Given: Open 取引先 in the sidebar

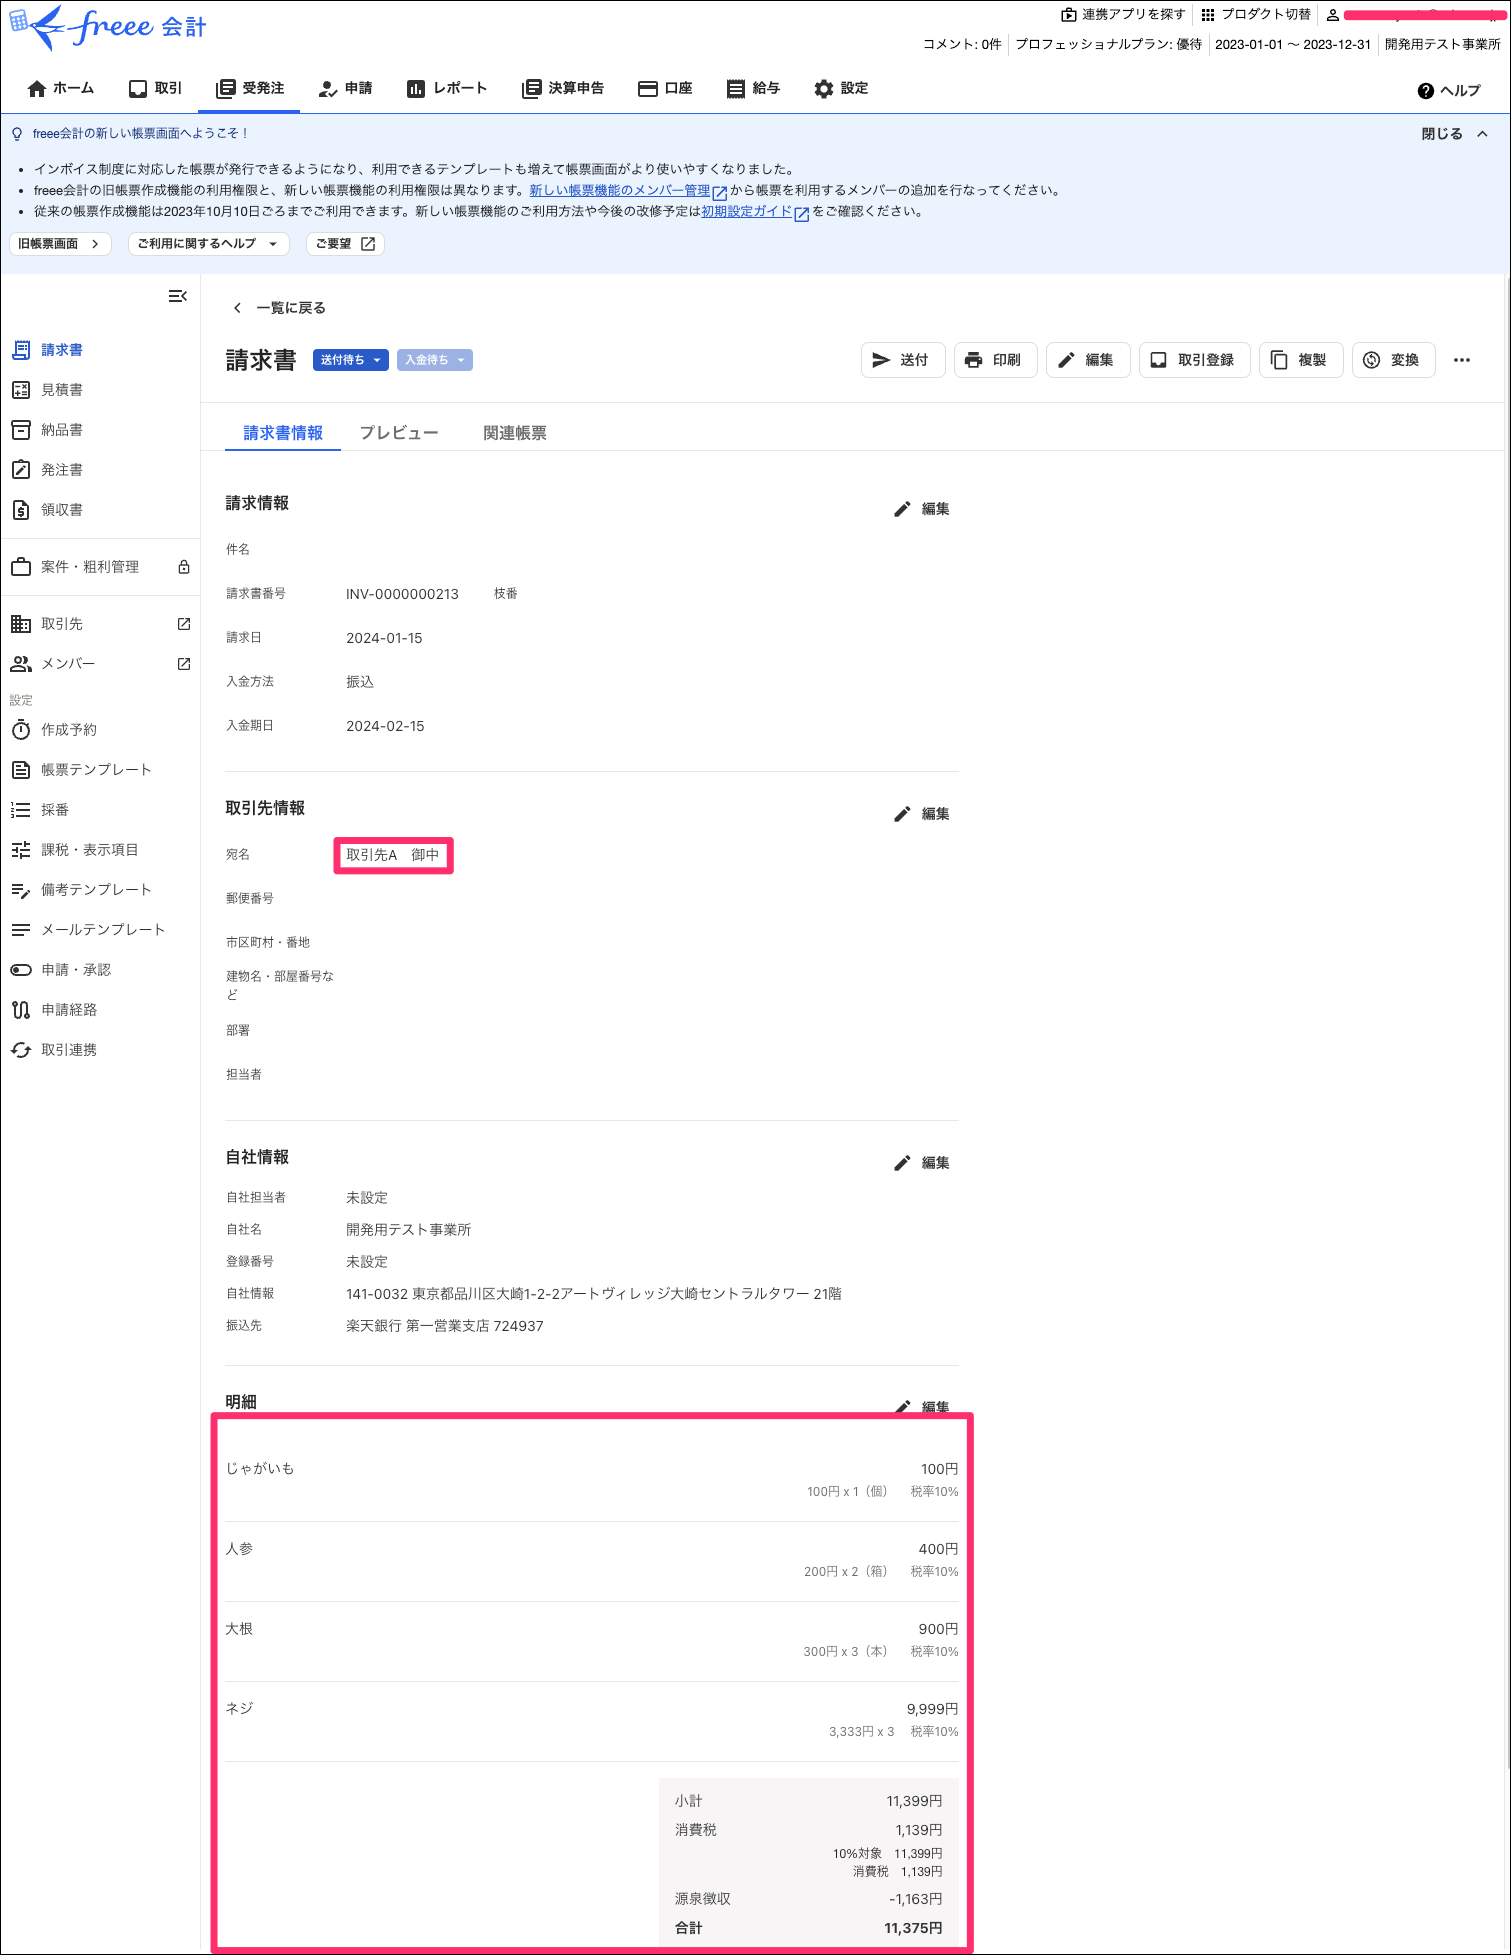Looking at the screenshot, I should pyautogui.click(x=62, y=624).
